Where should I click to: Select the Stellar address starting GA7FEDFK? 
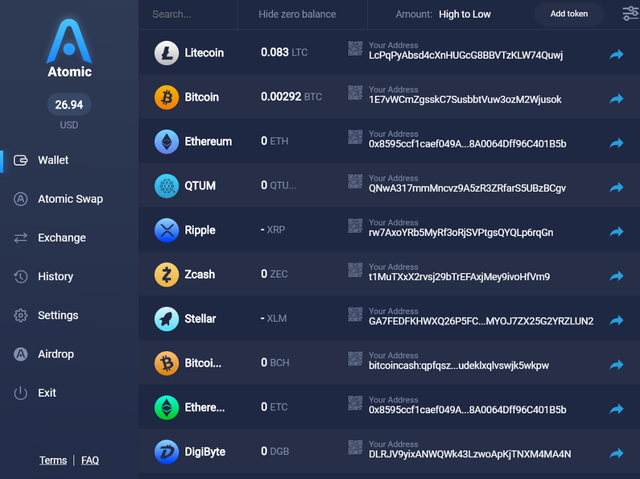tap(481, 322)
